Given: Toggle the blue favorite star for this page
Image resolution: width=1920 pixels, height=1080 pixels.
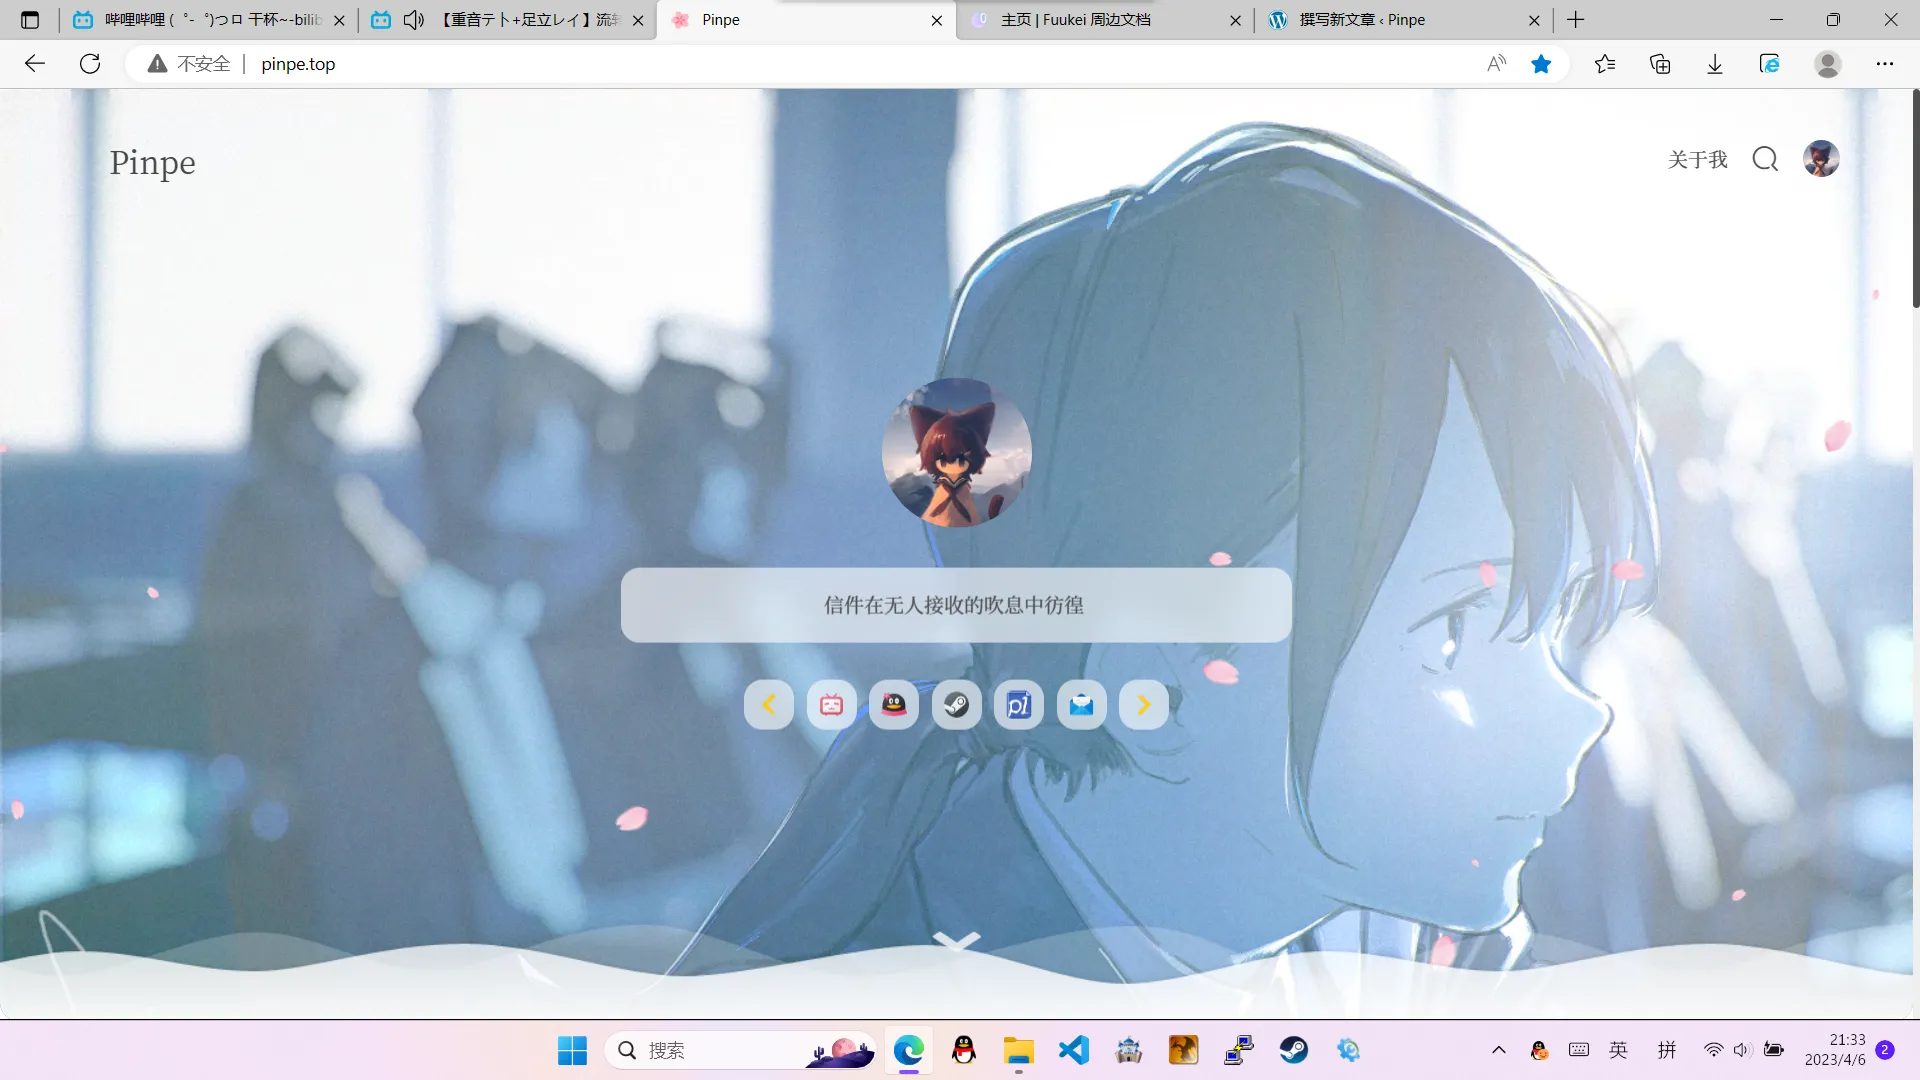Looking at the screenshot, I should [1541, 64].
